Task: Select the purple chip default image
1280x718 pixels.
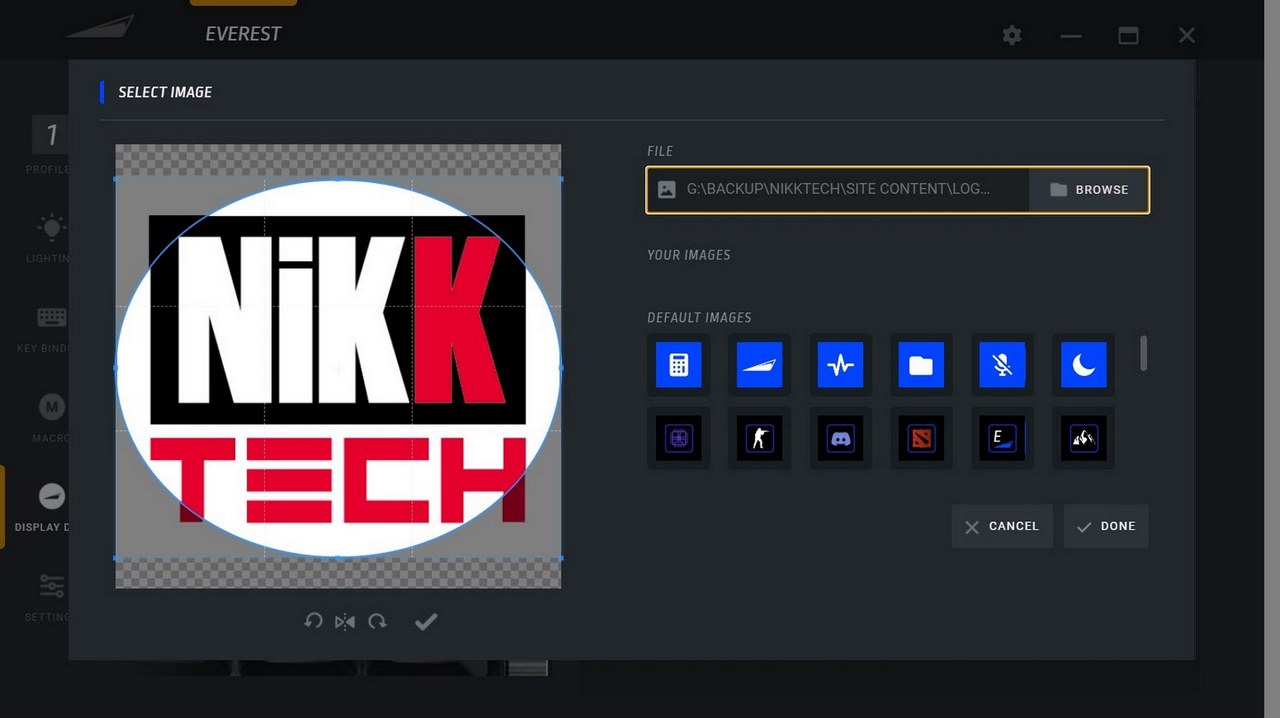Action: pyautogui.click(x=679, y=438)
